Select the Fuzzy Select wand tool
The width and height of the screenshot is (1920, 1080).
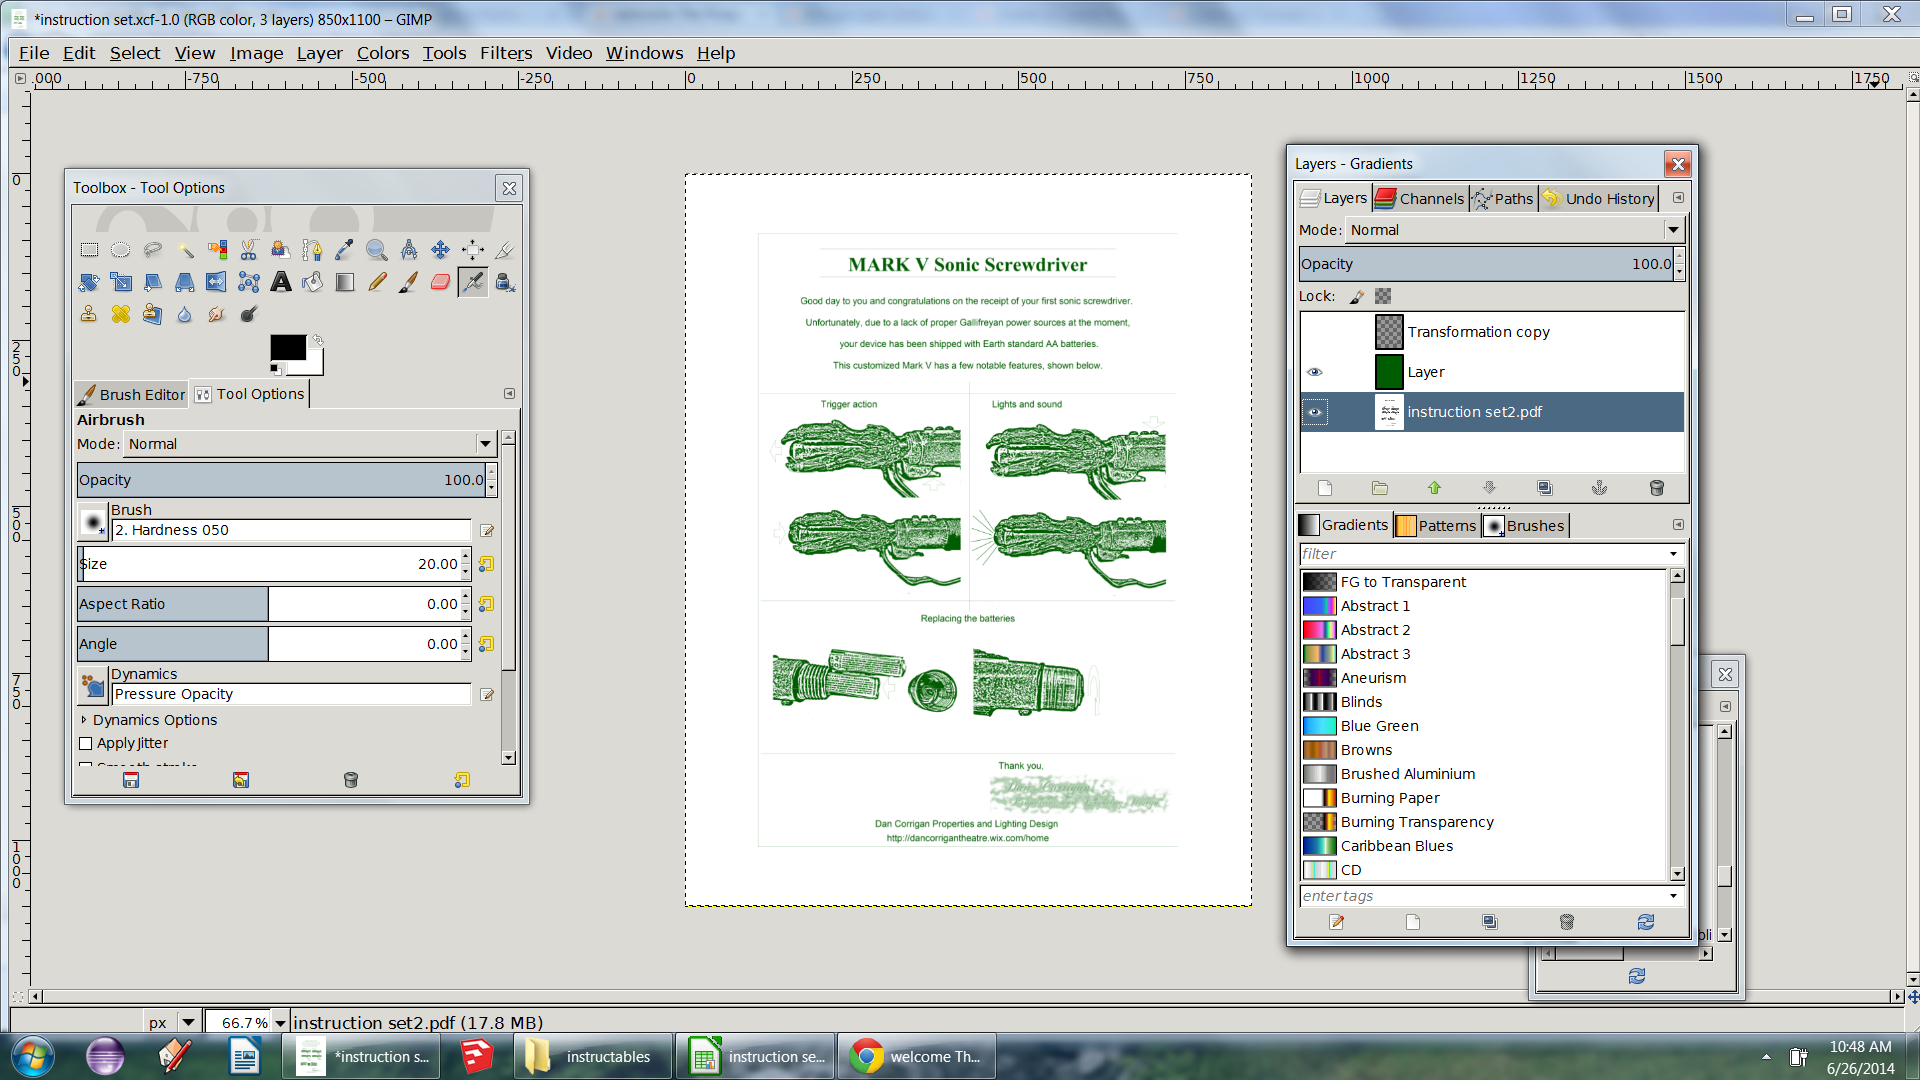click(186, 250)
